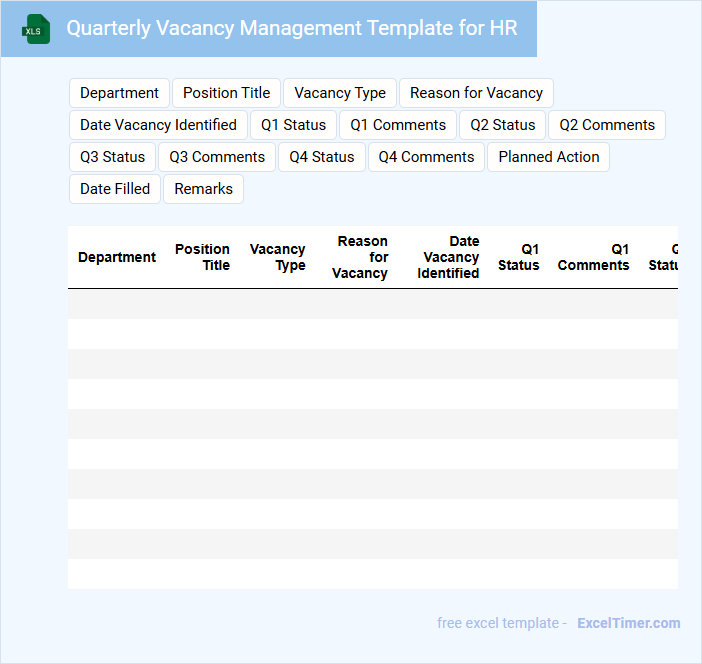Image resolution: width=702 pixels, height=664 pixels.
Task: Open the ExcelTimer.com link
Action: 628,623
